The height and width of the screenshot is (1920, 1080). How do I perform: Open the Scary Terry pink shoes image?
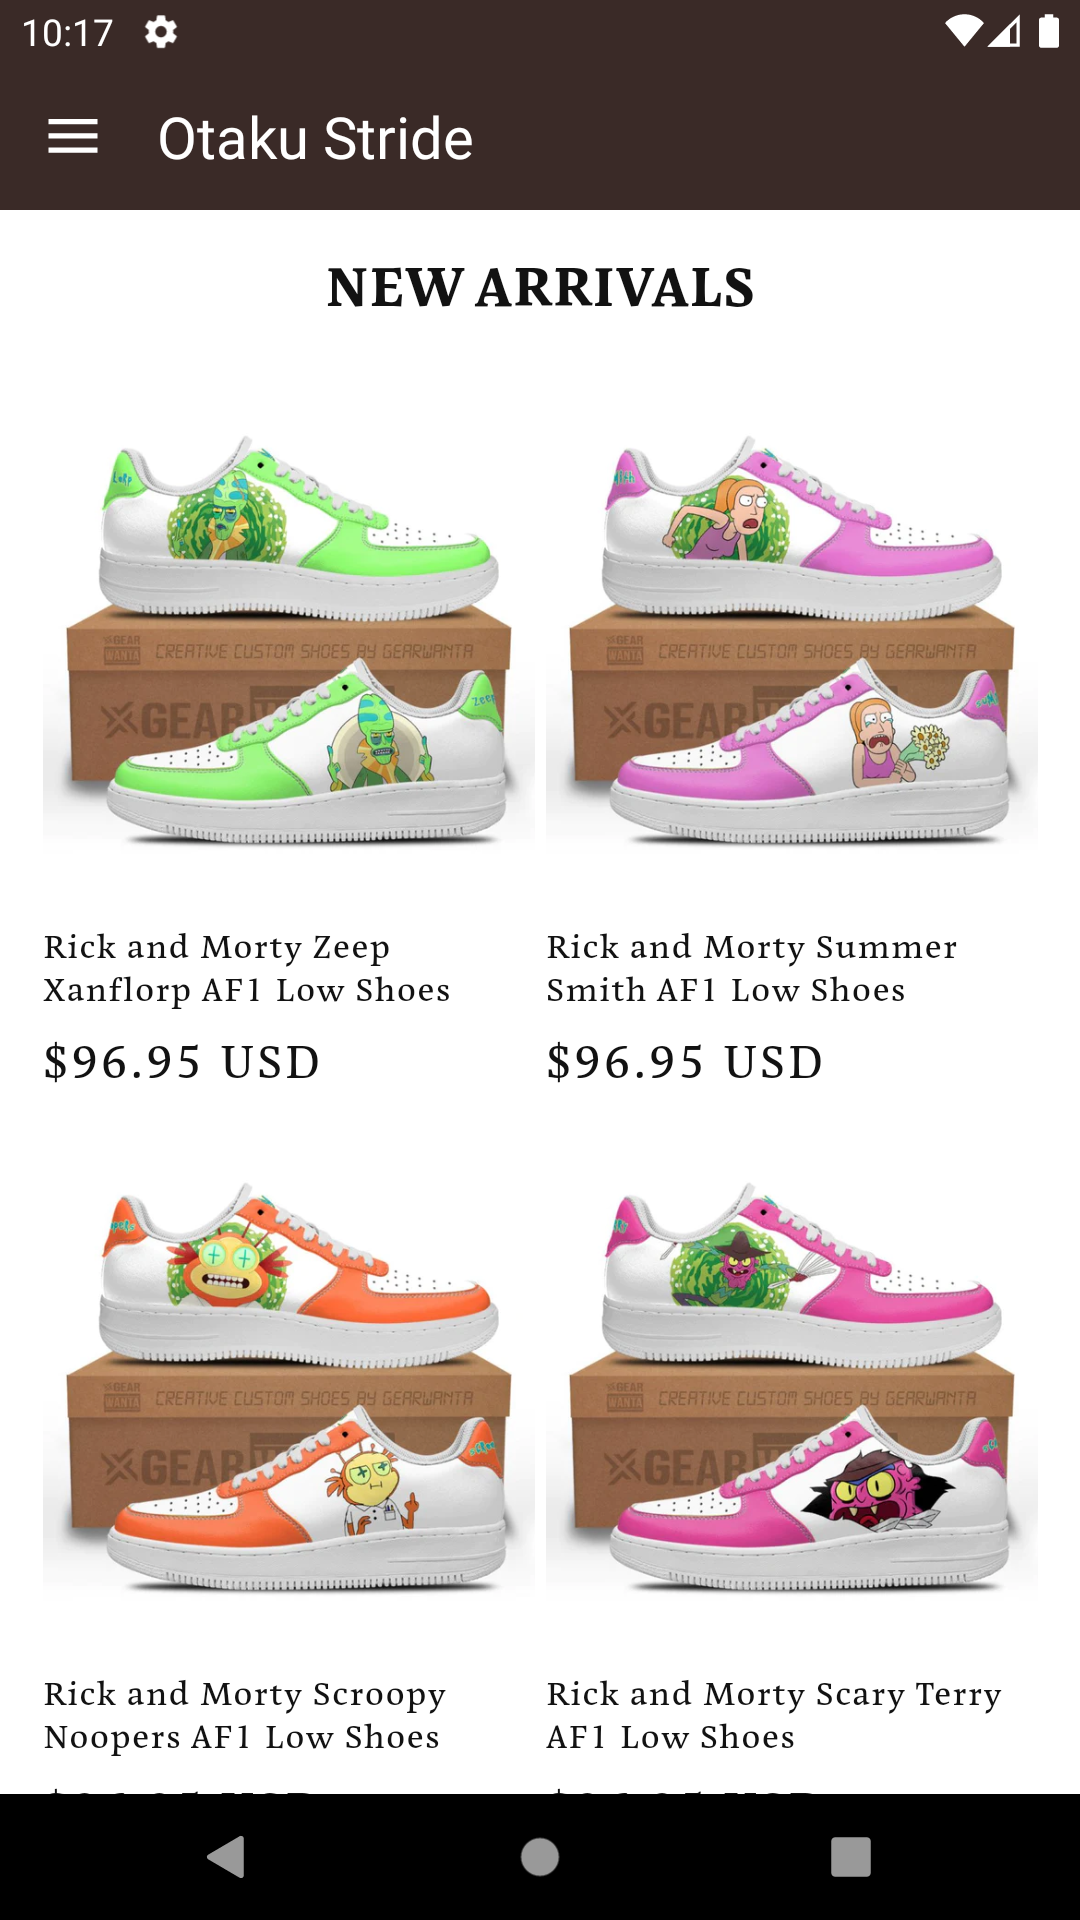[792, 1386]
